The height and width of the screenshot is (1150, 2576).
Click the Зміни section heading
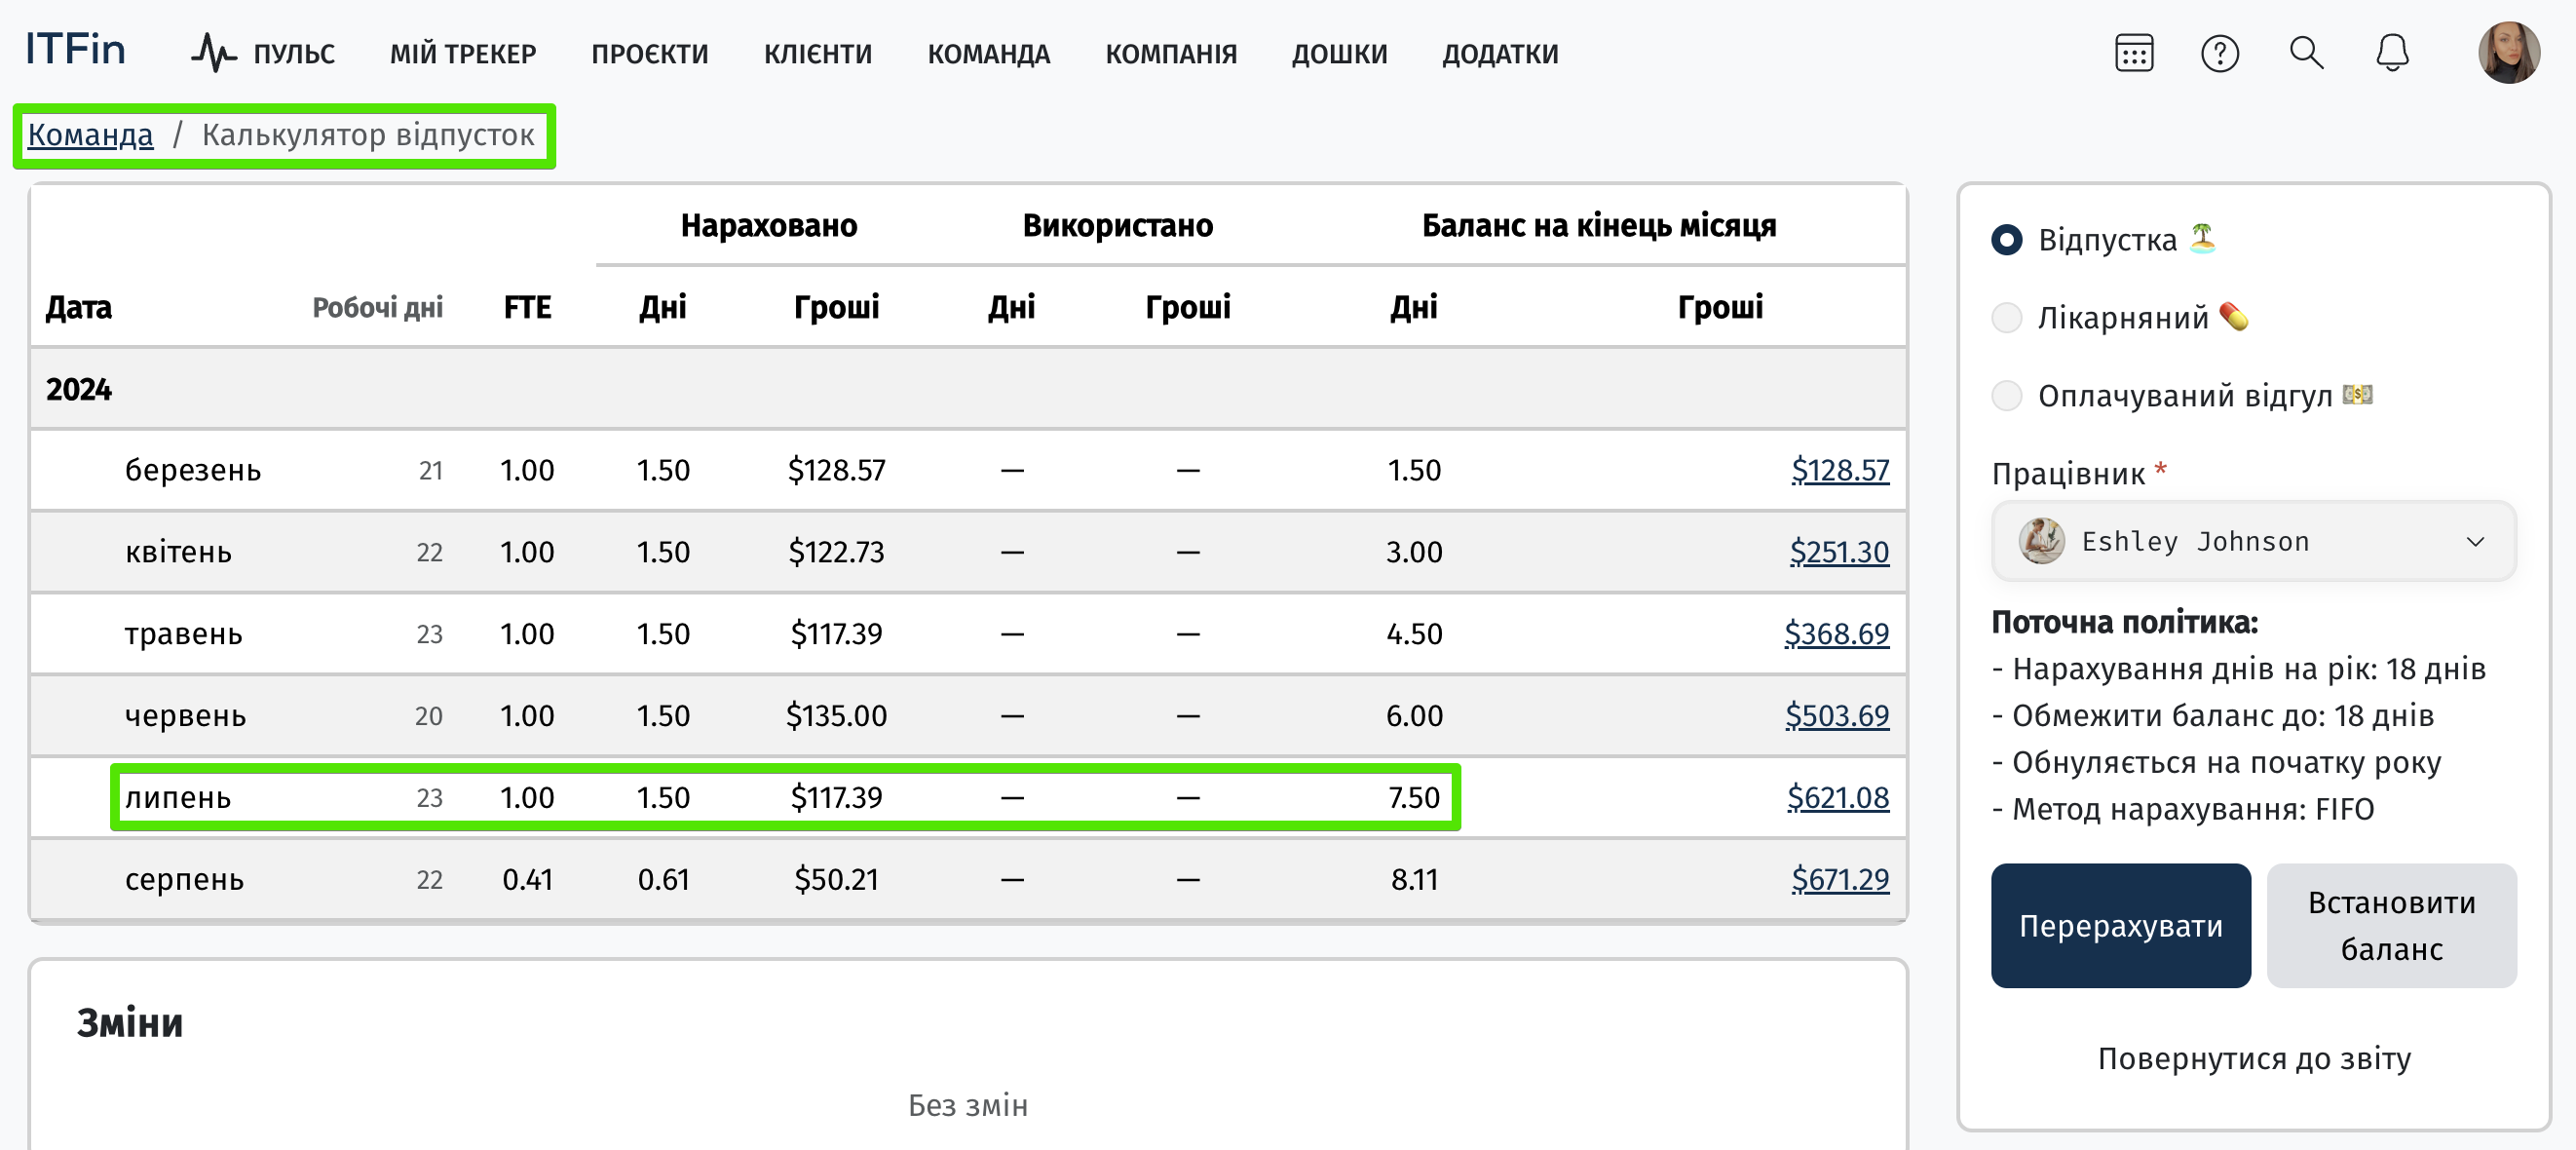(130, 1023)
